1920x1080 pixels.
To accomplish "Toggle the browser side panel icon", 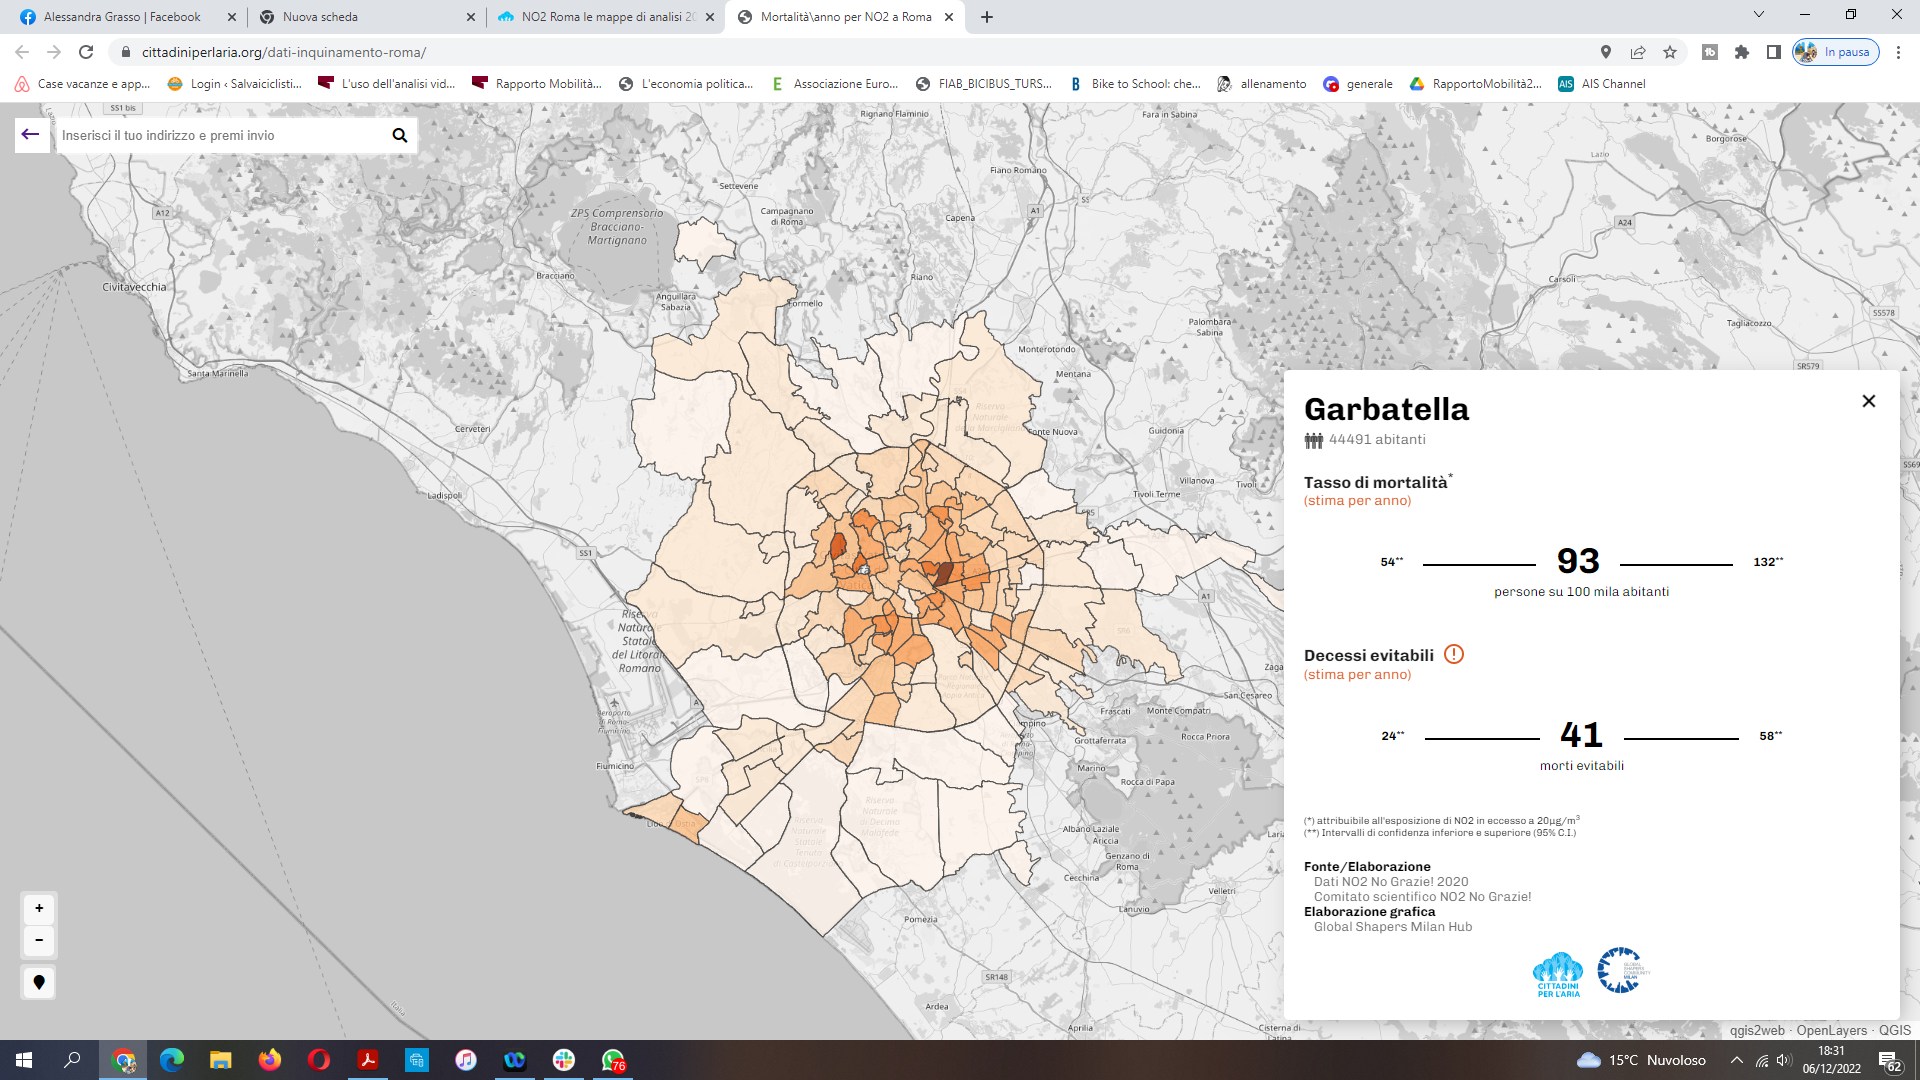I will [1774, 52].
